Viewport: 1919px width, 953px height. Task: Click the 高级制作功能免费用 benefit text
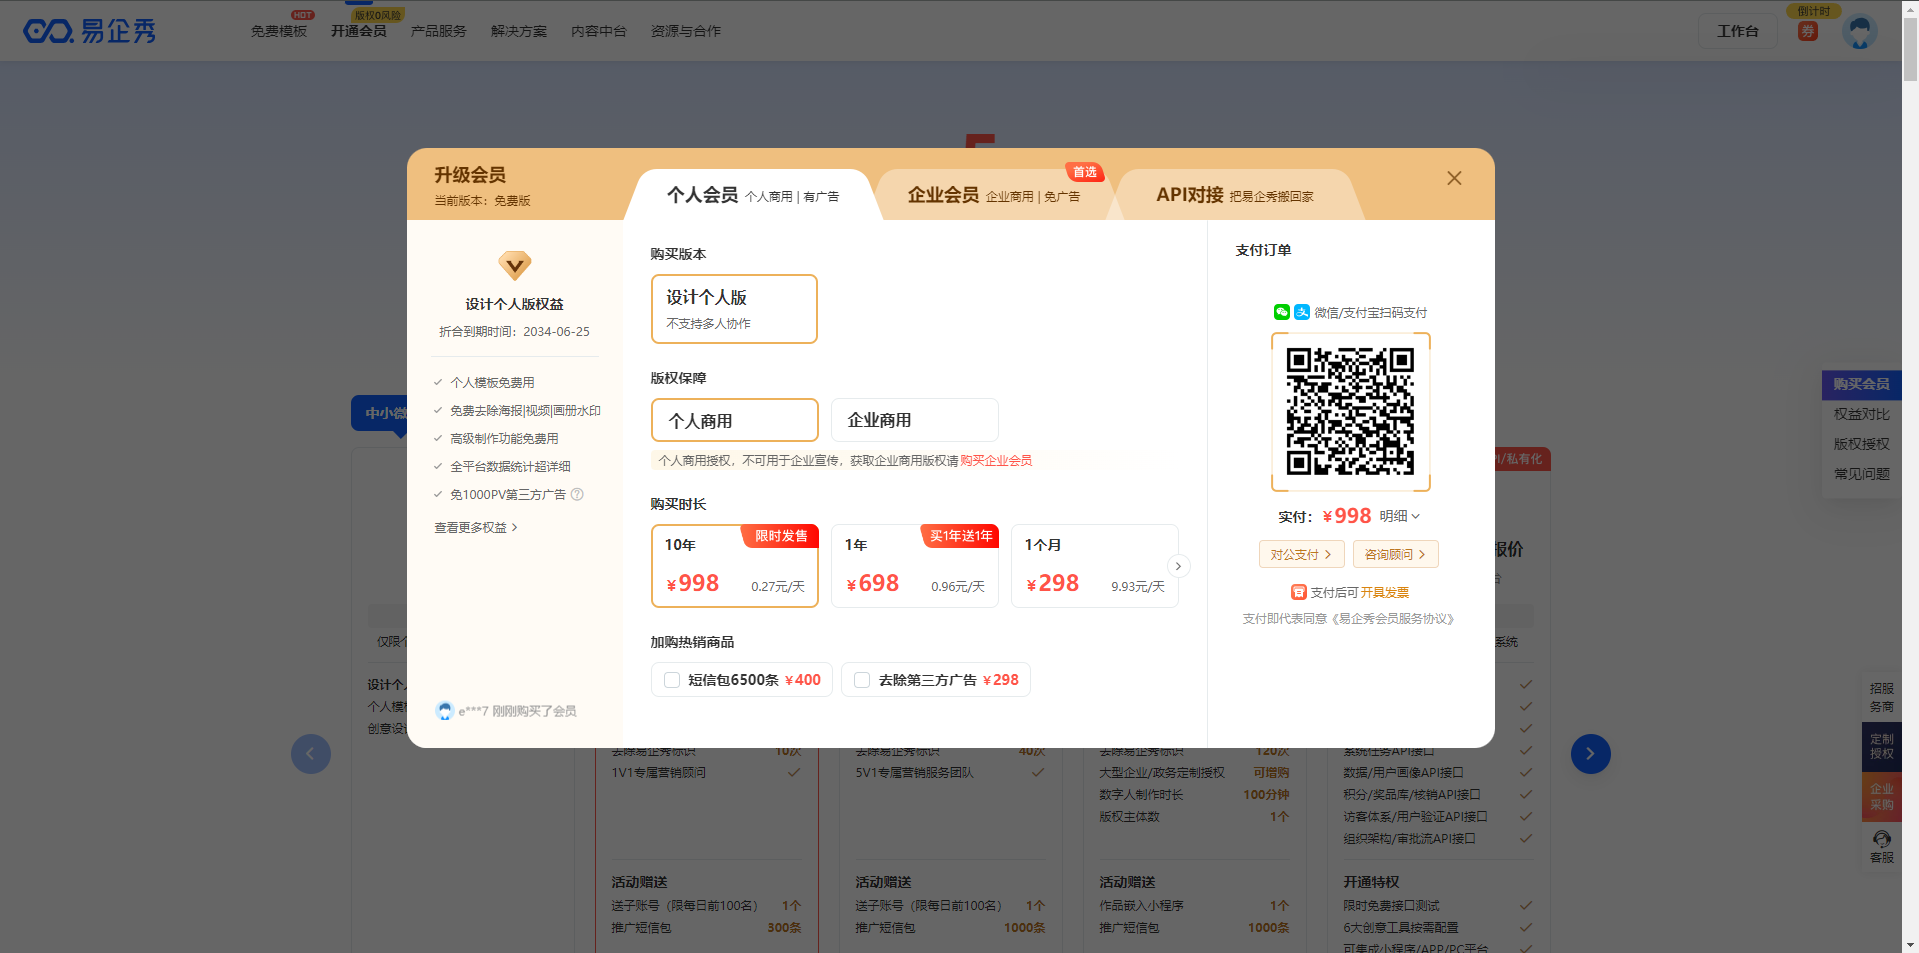pyautogui.click(x=504, y=439)
